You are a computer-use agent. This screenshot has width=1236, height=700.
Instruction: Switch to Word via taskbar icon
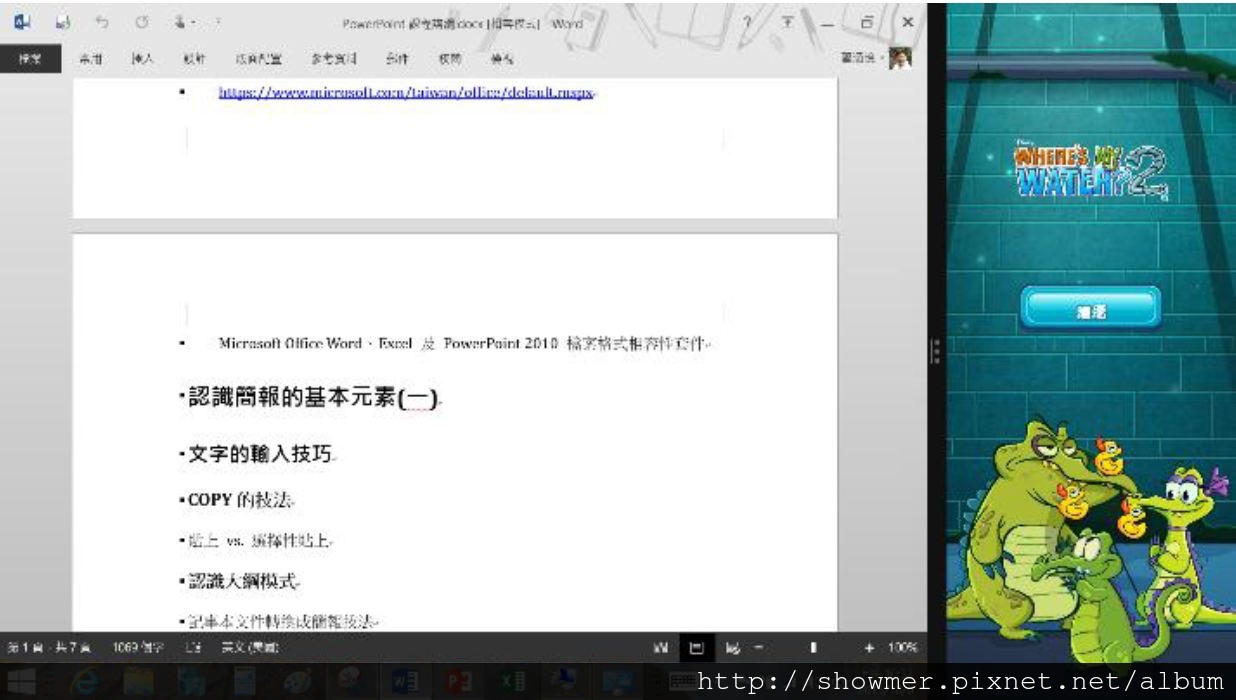pos(405,682)
